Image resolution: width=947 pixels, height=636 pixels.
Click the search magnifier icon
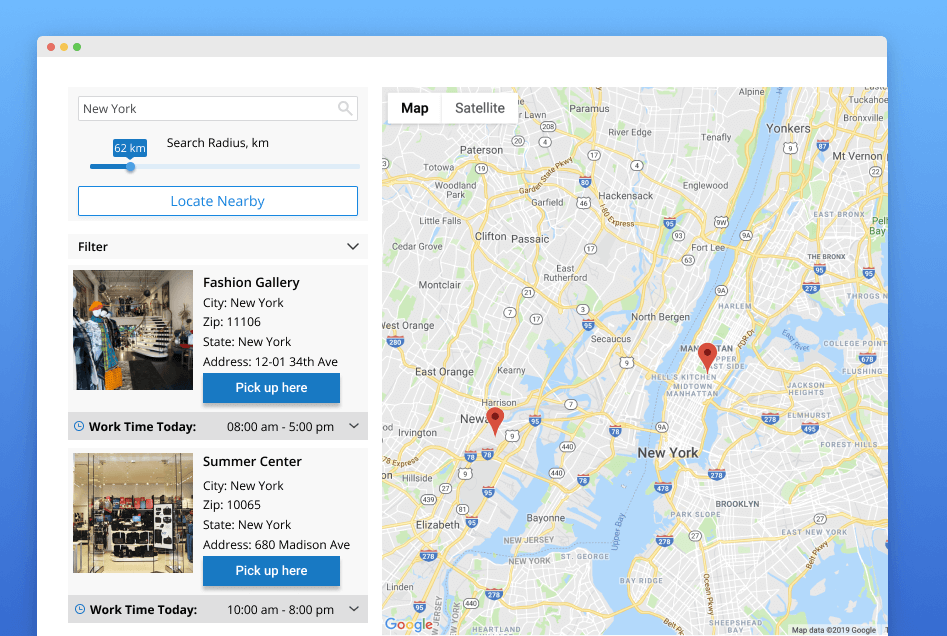pos(345,109)
